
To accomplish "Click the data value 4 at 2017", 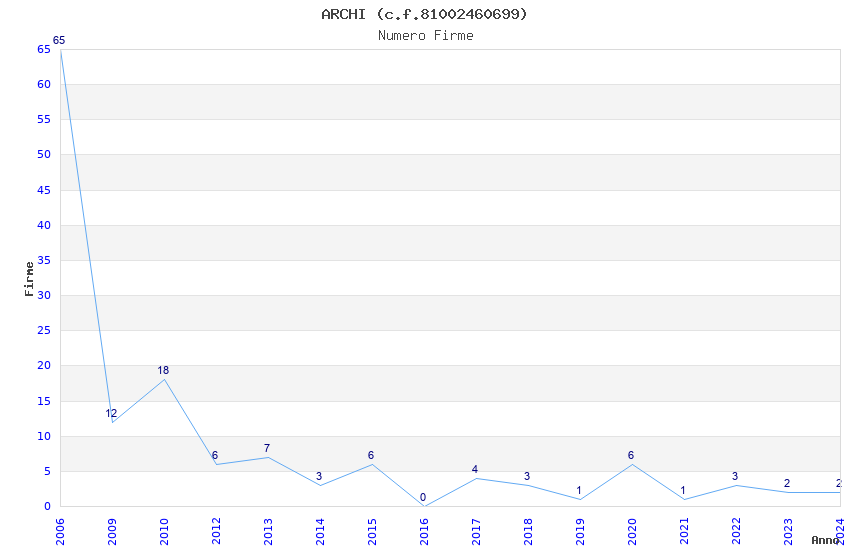I will [x=475, y=469].
